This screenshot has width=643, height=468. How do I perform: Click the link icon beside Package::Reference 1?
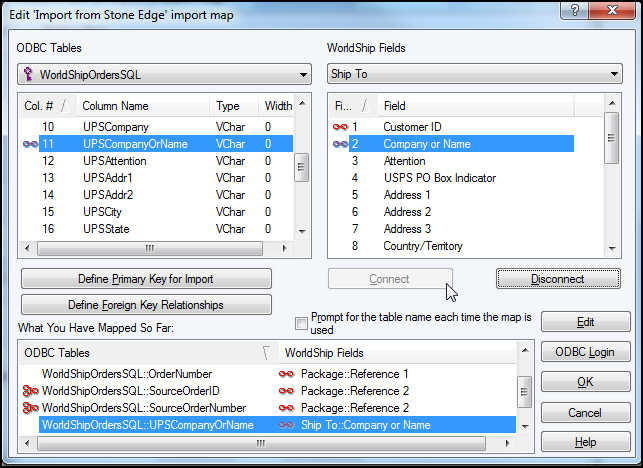click(x=286, y=374)
